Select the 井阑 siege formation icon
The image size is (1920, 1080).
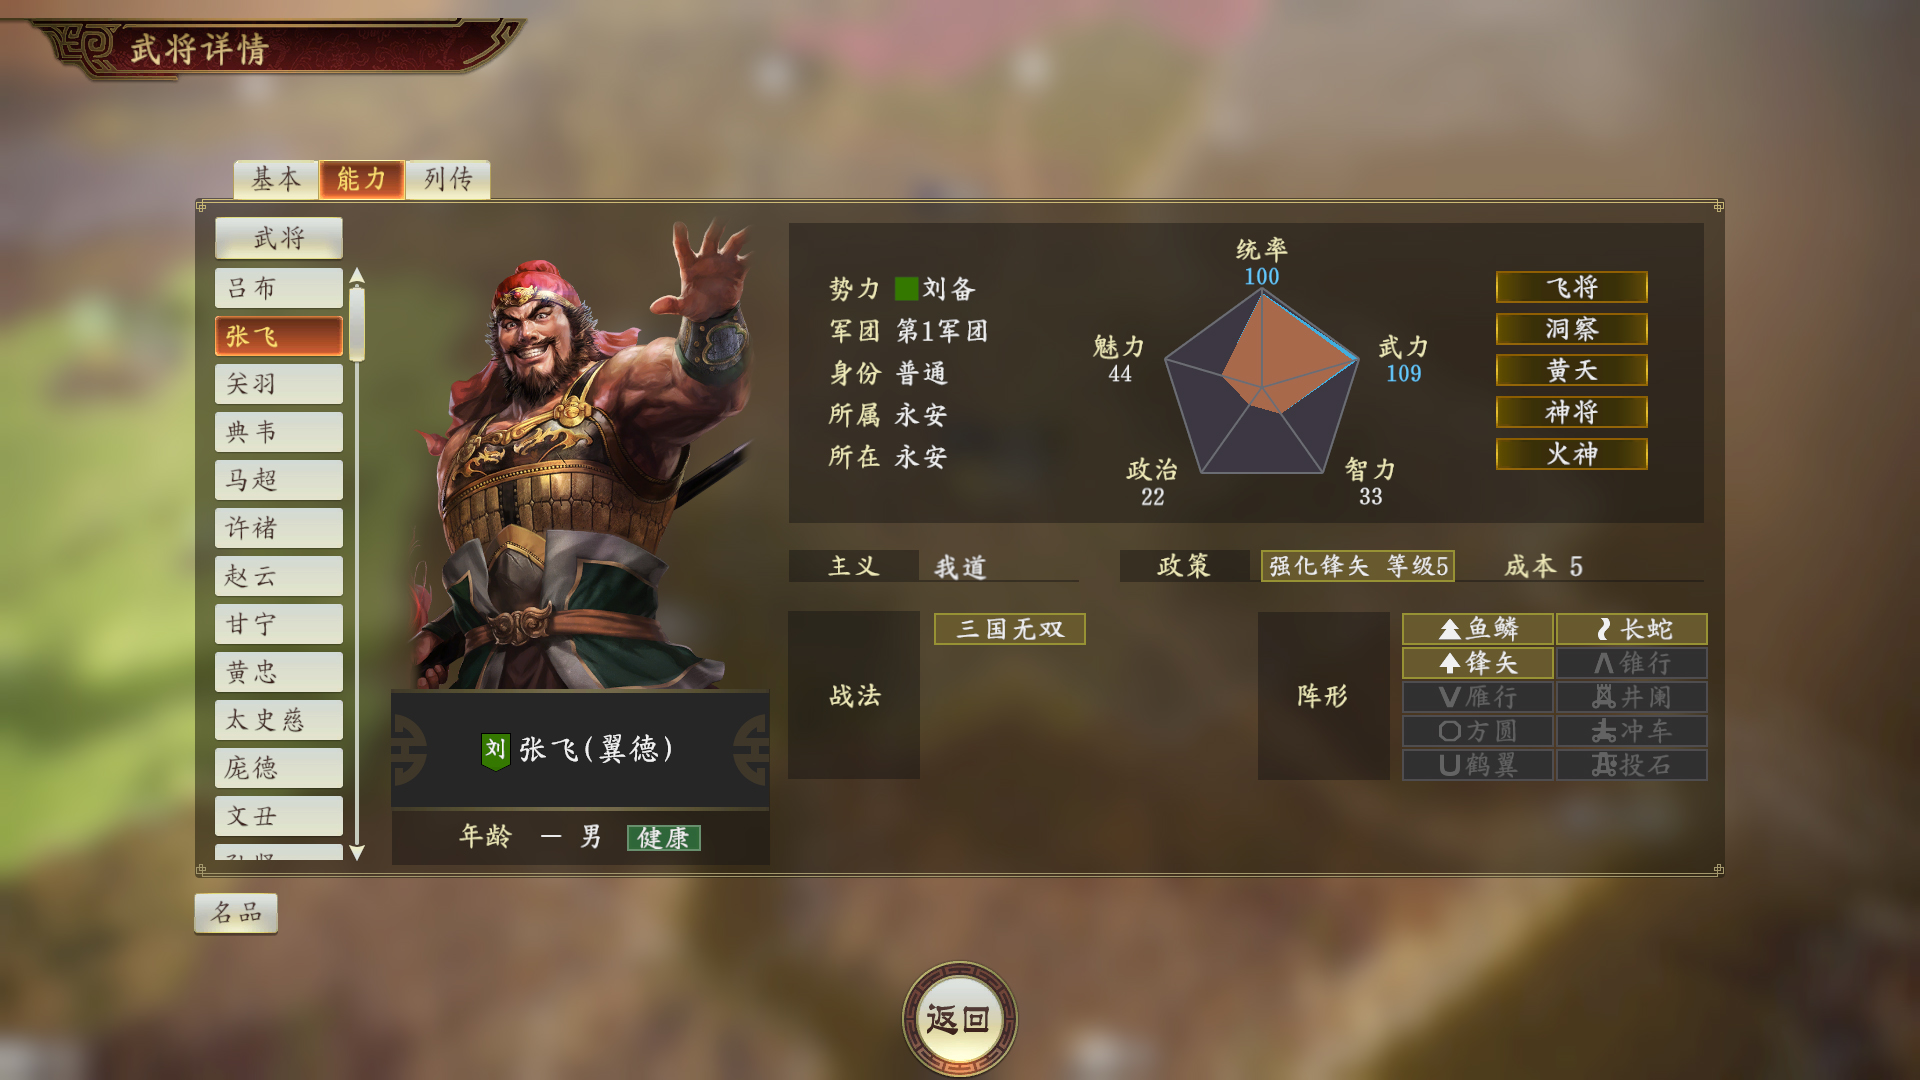(x=1631, y=697)
